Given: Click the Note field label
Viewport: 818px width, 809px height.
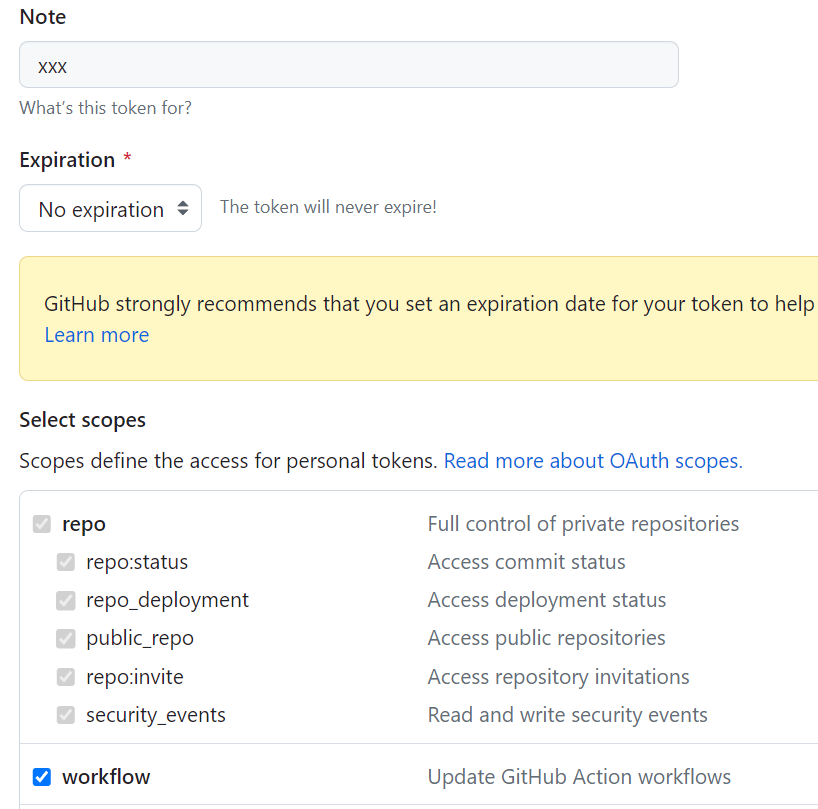Looking at the screenshot, I should click(43, 17).
